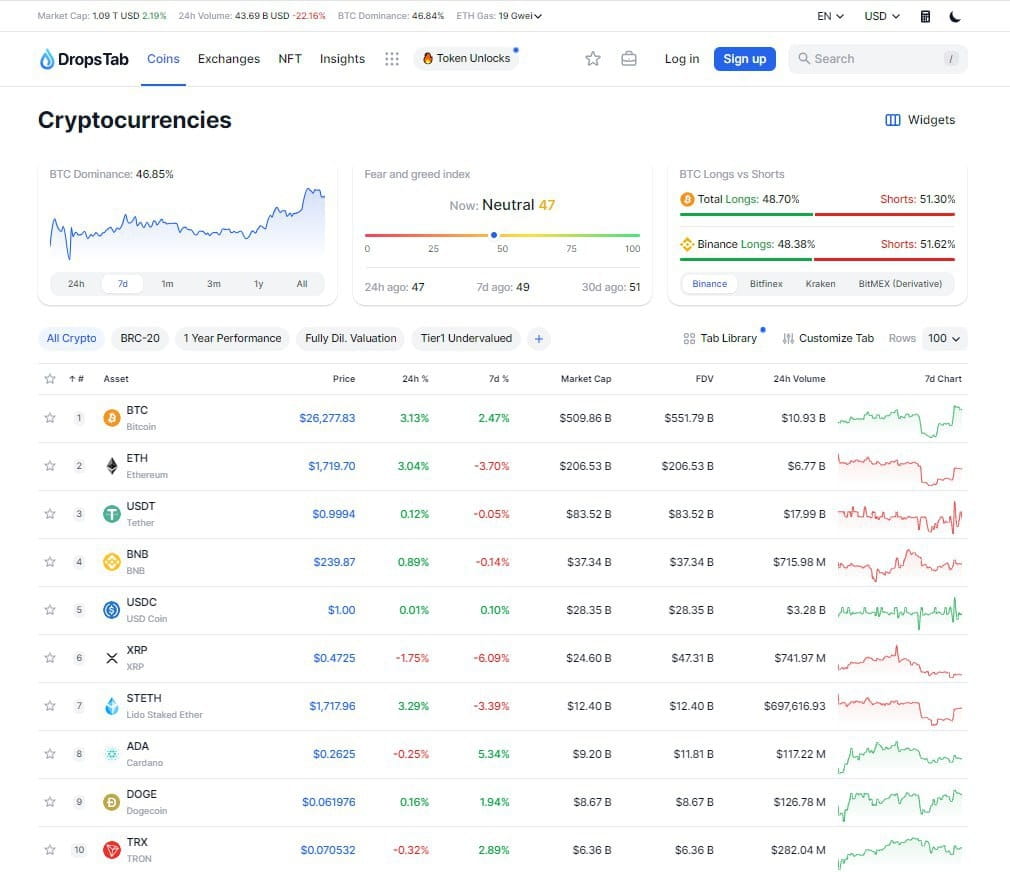Viewport: 1010px width, 872px height.
Task: Open Token Unlocks page
Action: click(467, 59)
